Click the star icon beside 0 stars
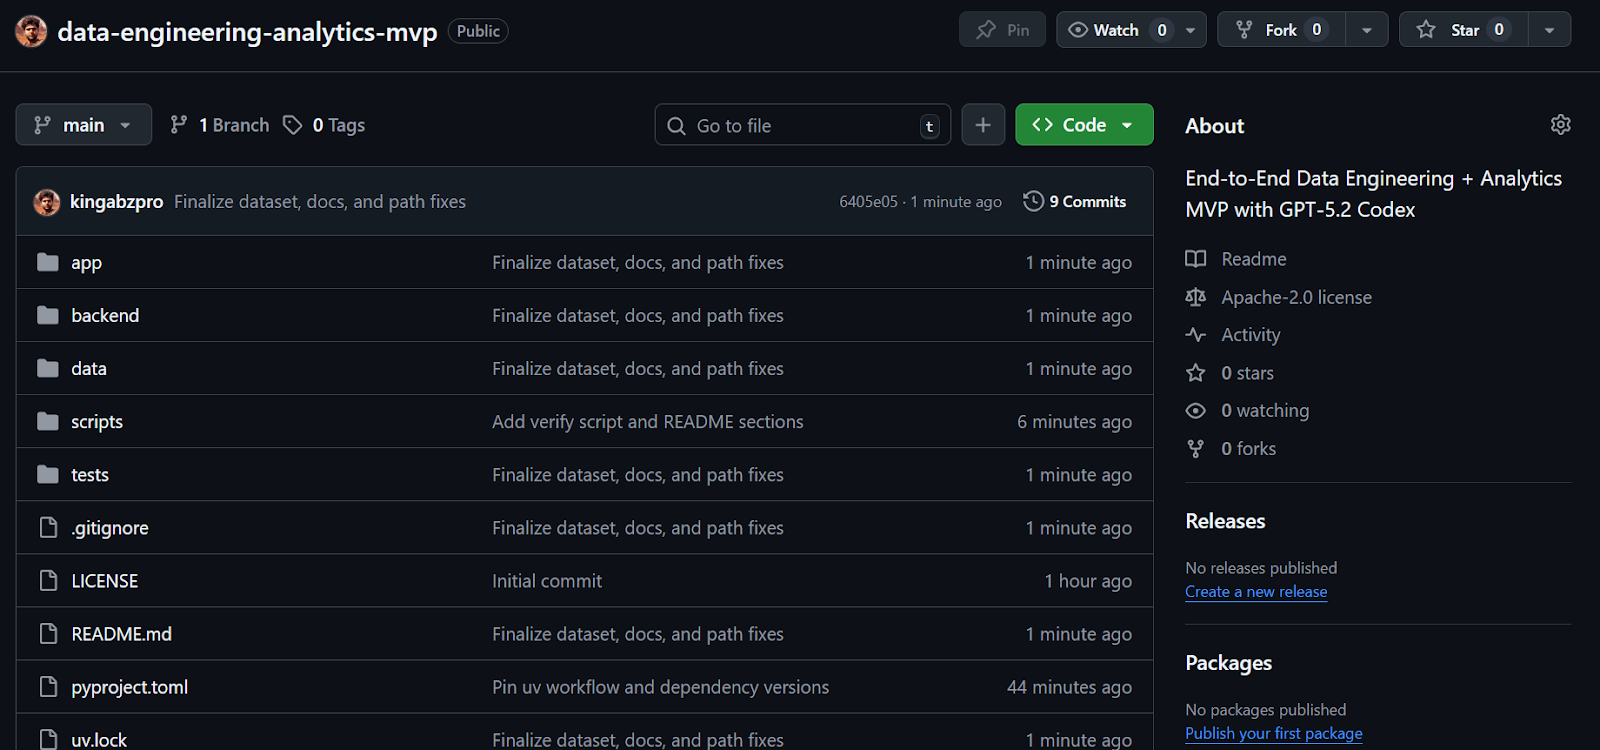 tap(1195, 373)
